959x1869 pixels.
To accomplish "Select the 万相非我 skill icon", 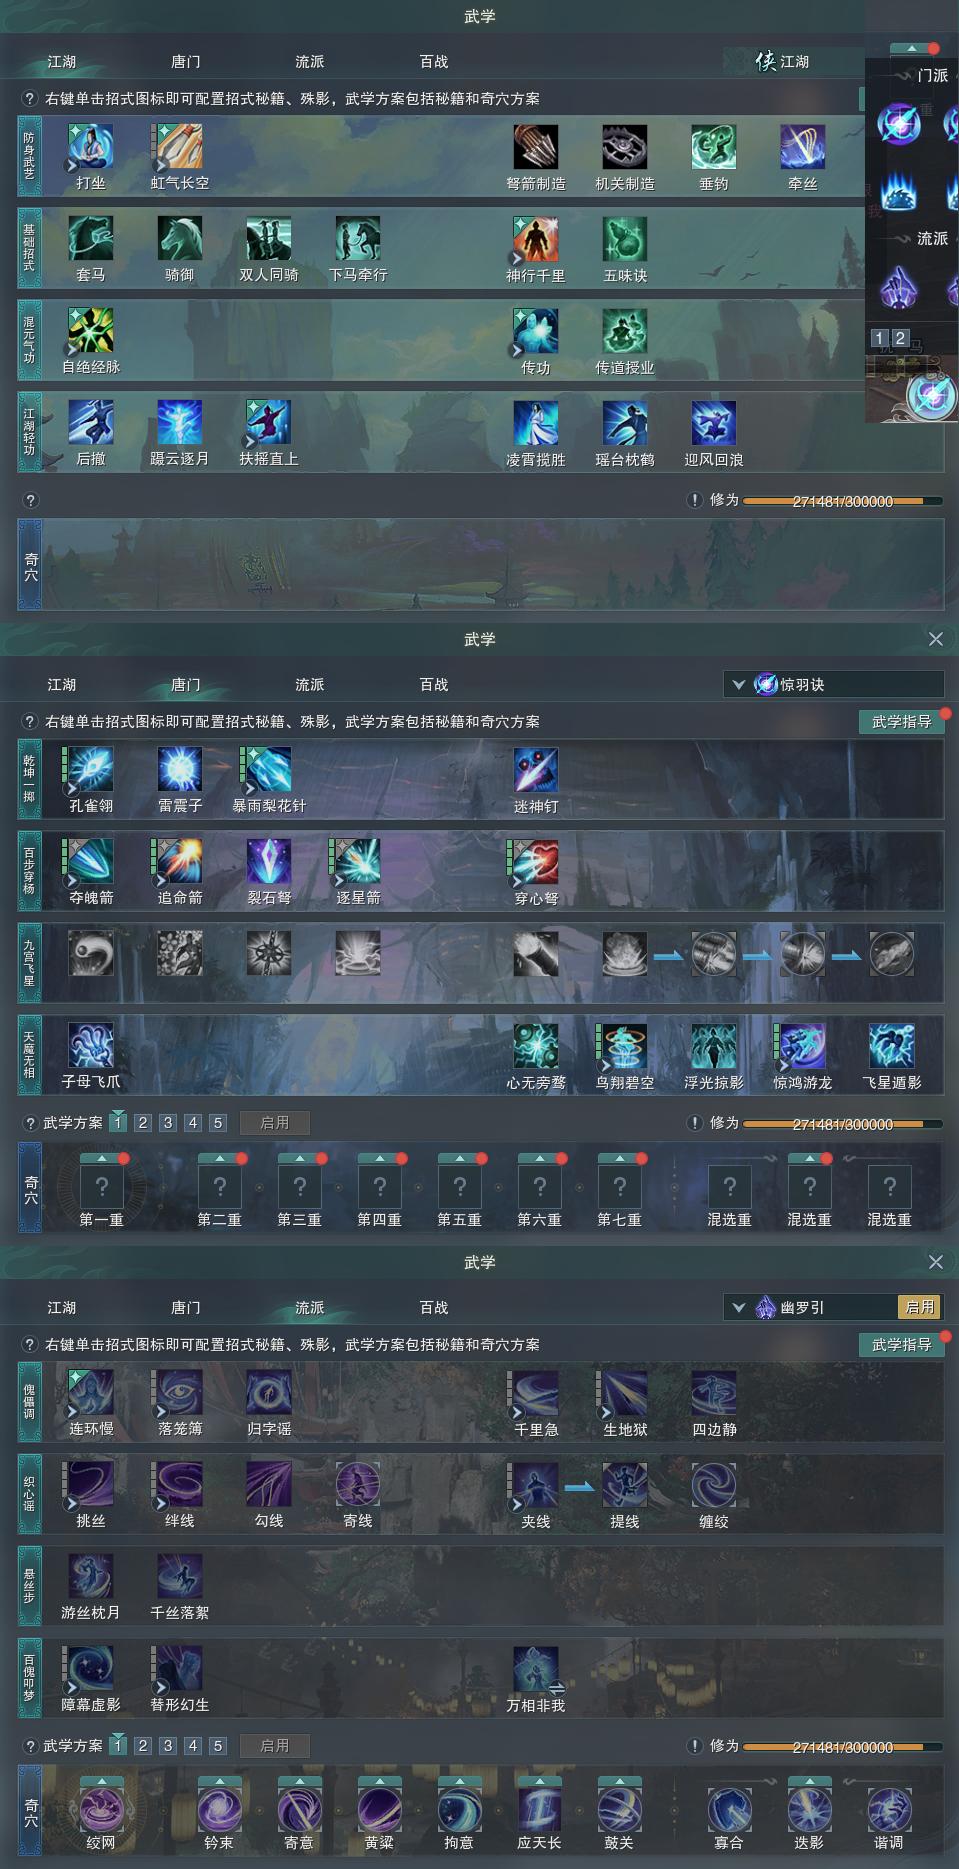I will tap(536, 1669).
